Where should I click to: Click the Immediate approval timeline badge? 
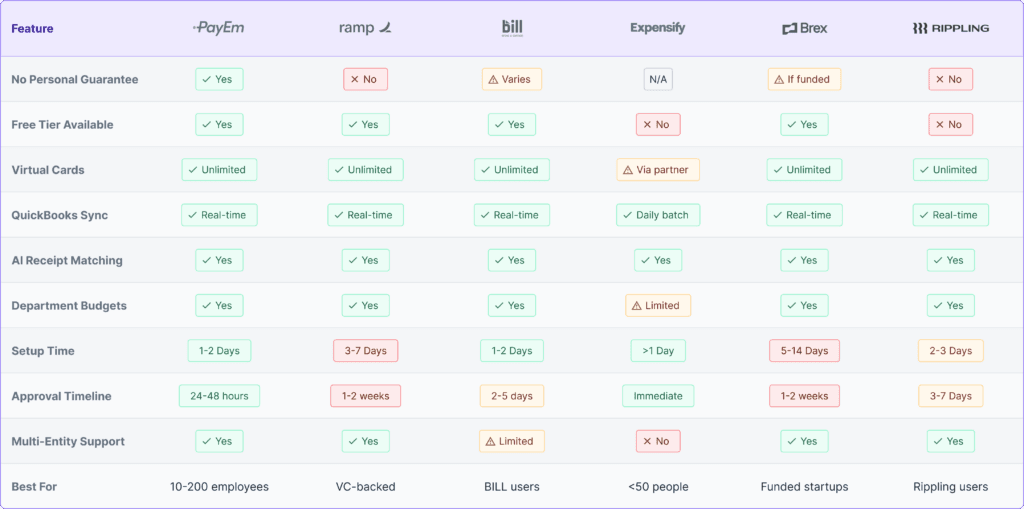(658, 396)
